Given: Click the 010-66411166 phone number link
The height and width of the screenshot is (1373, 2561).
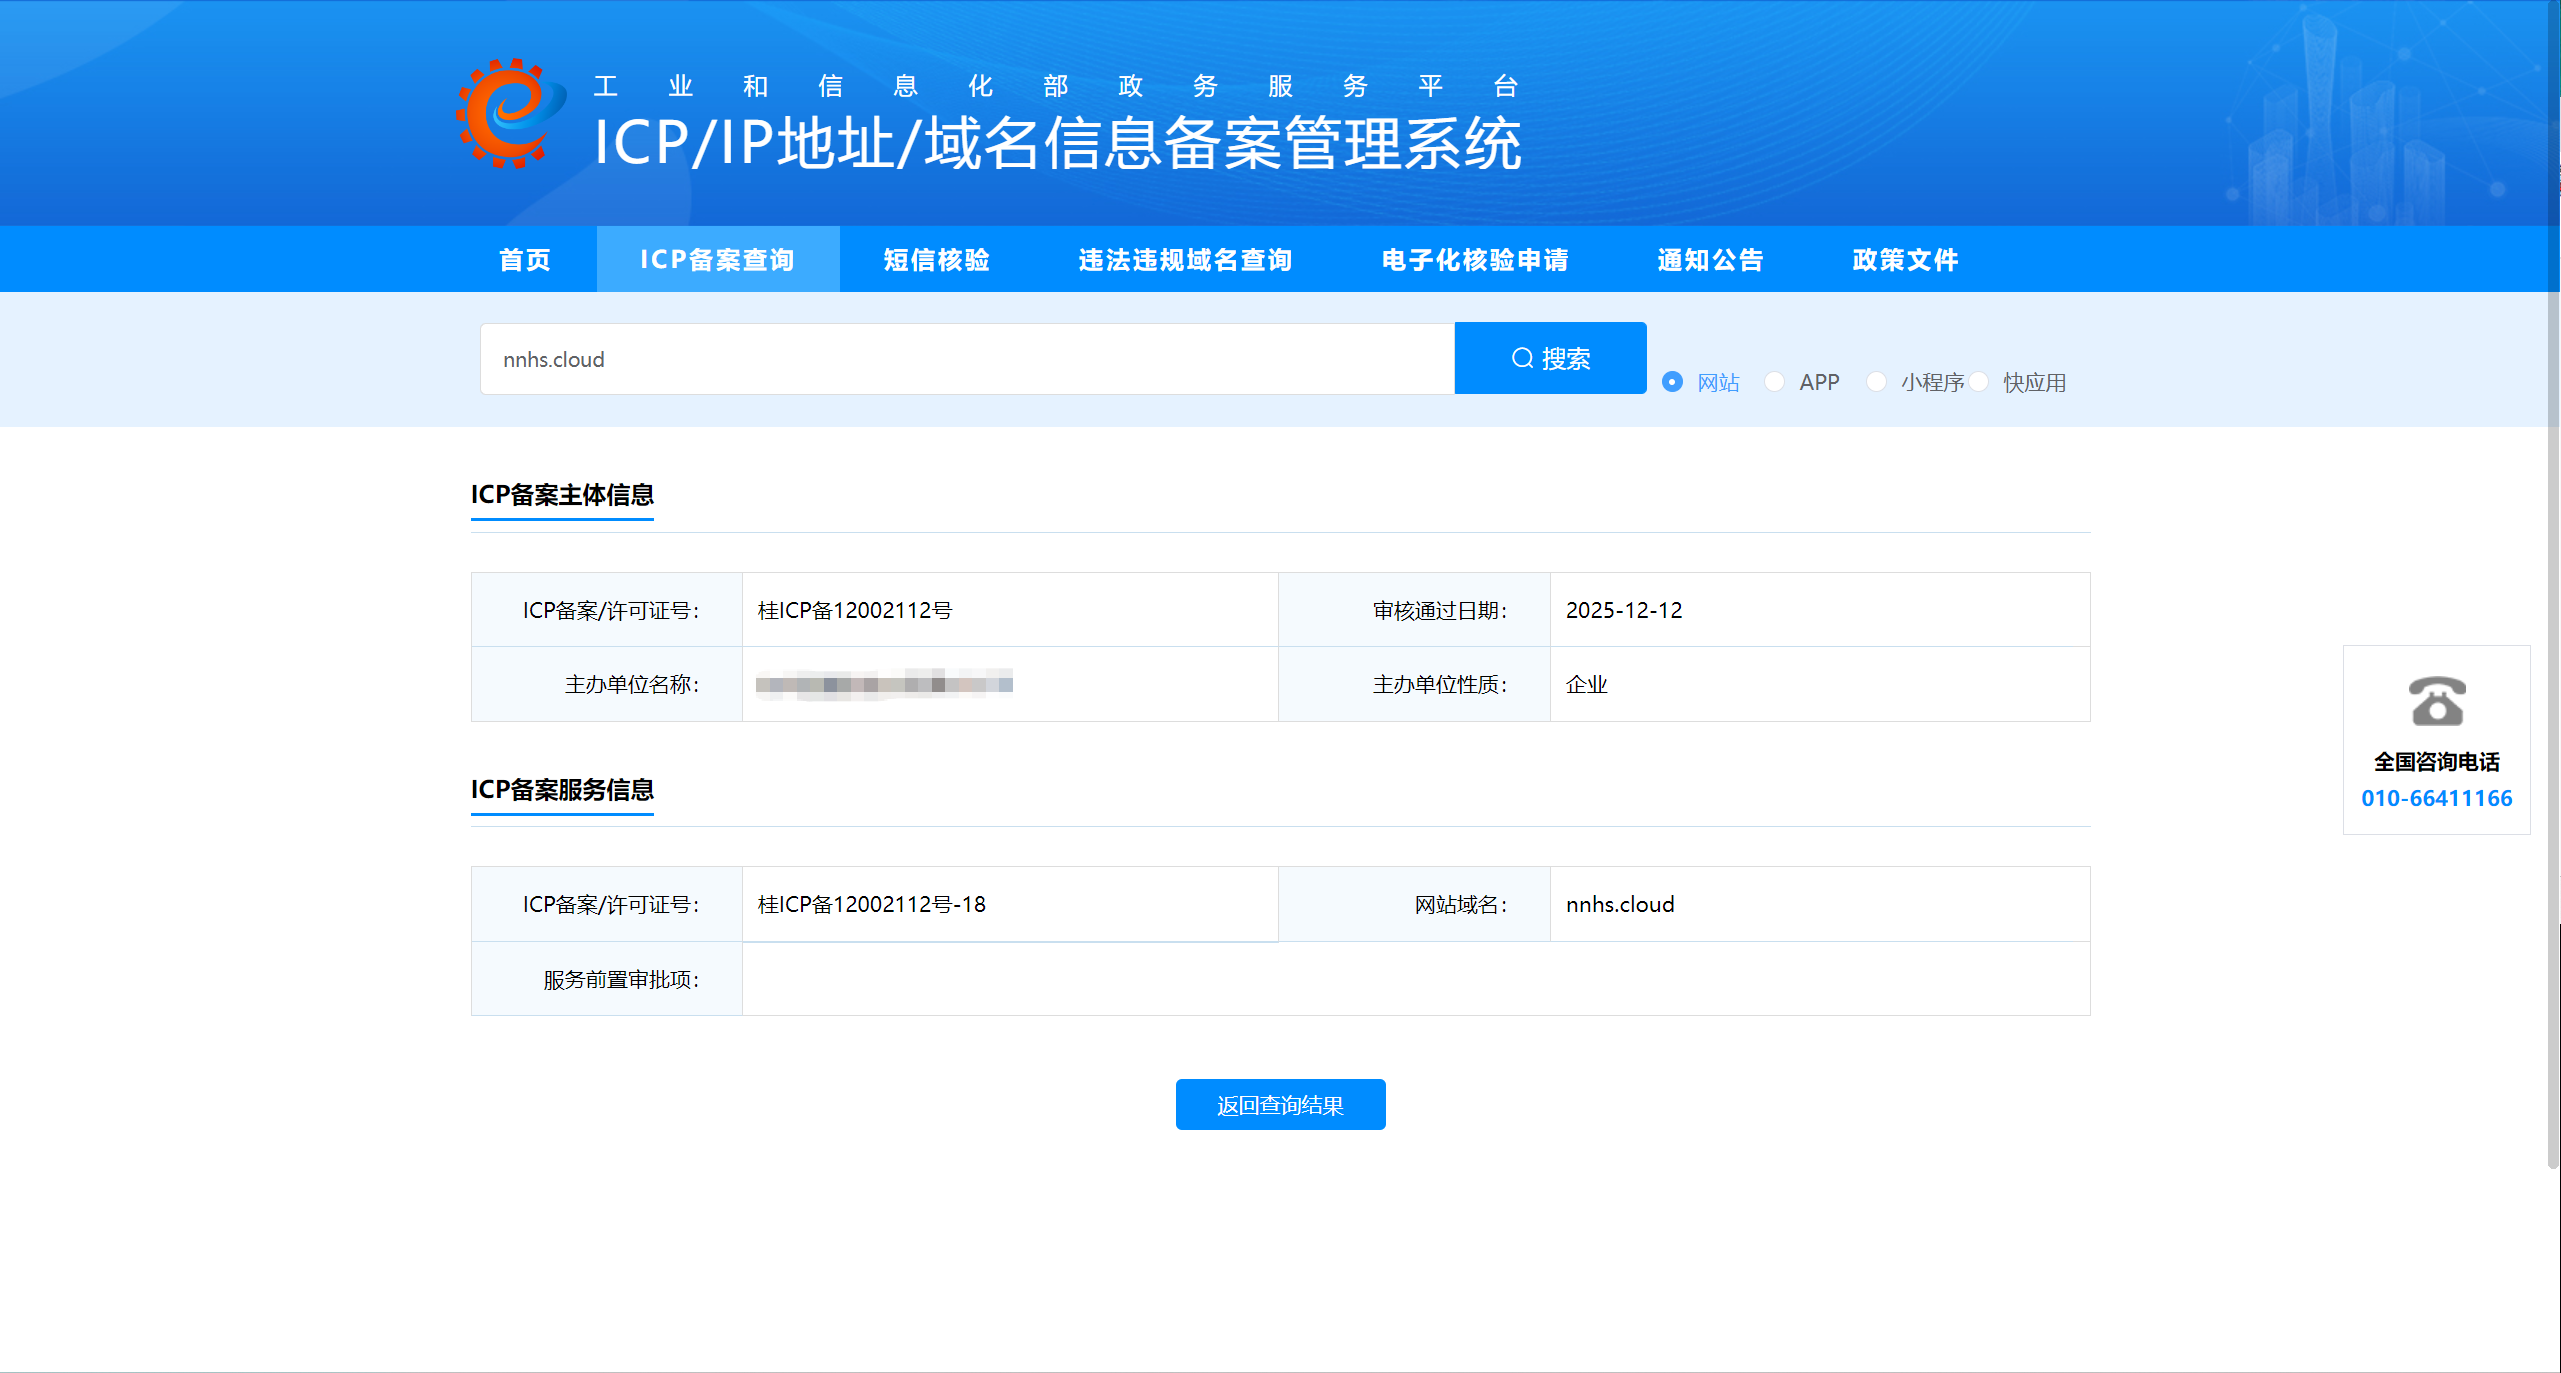Looking at the screenshot, I should [2436, 798].
